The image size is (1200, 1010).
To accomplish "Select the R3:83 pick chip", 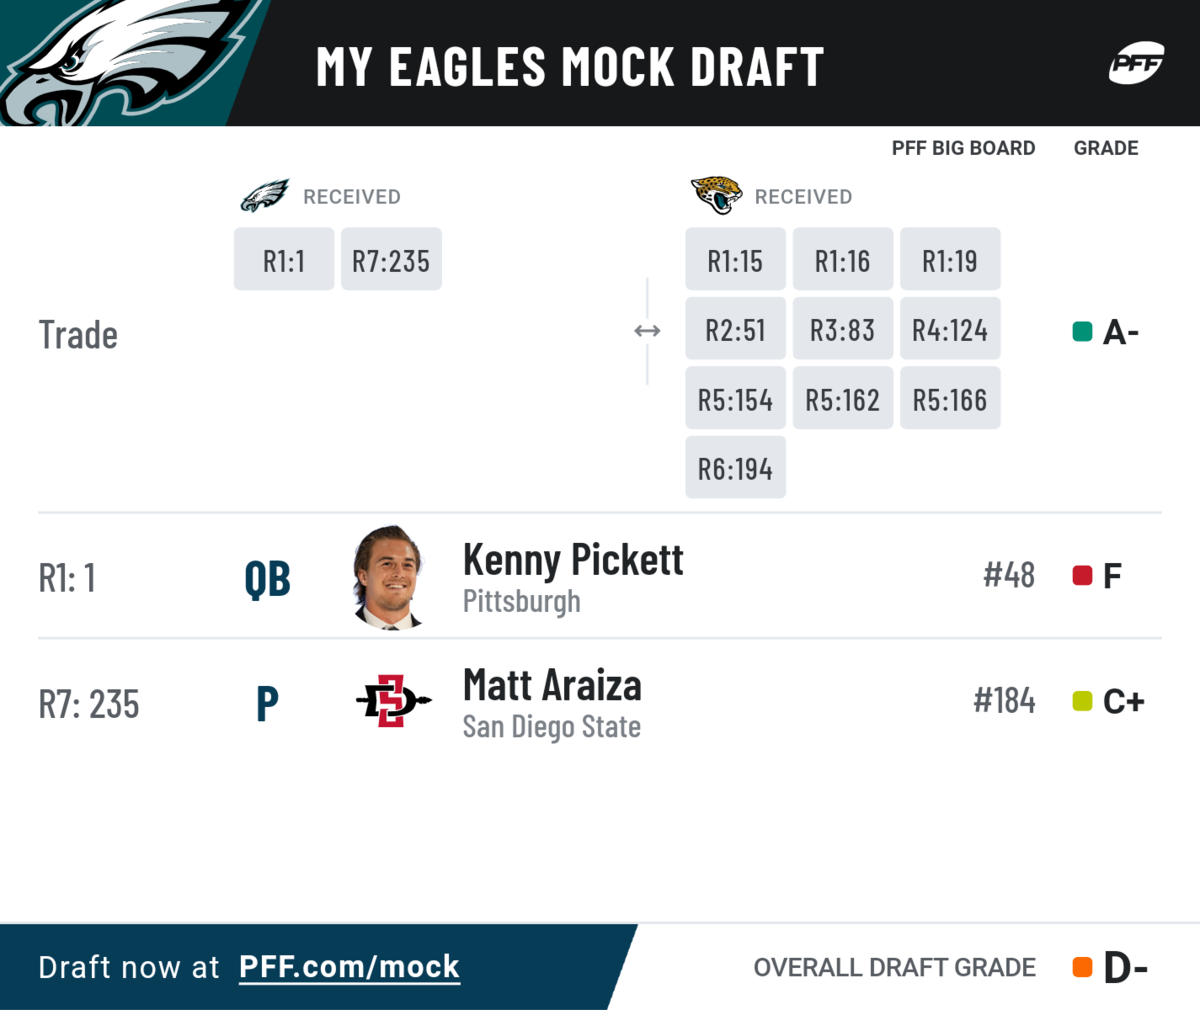I will coord(843,328).
